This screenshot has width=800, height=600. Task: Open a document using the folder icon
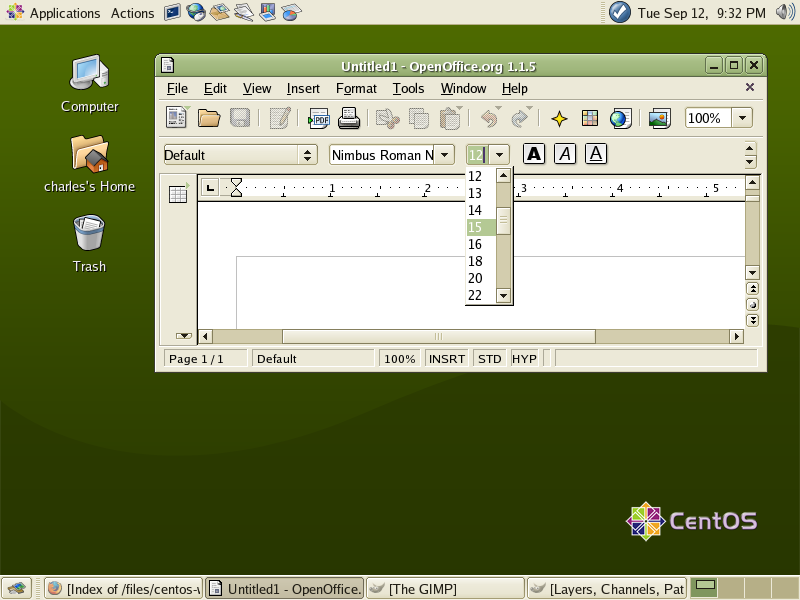pyautogui.click(x=211, y=118)
